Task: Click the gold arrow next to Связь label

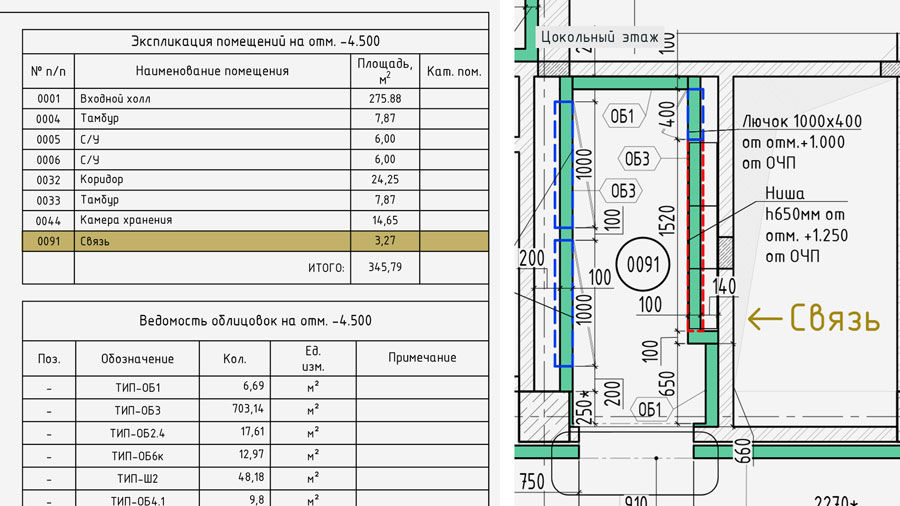Action: pyautogui.click(x=764, y=318)
